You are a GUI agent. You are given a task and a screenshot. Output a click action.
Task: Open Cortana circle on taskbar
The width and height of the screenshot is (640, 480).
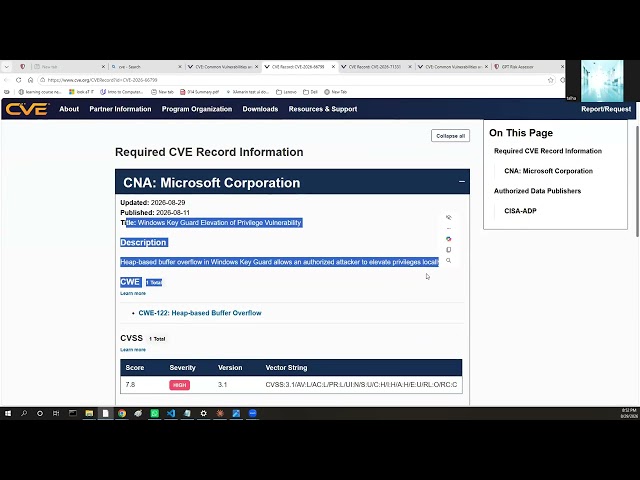(x=40, y=413)
